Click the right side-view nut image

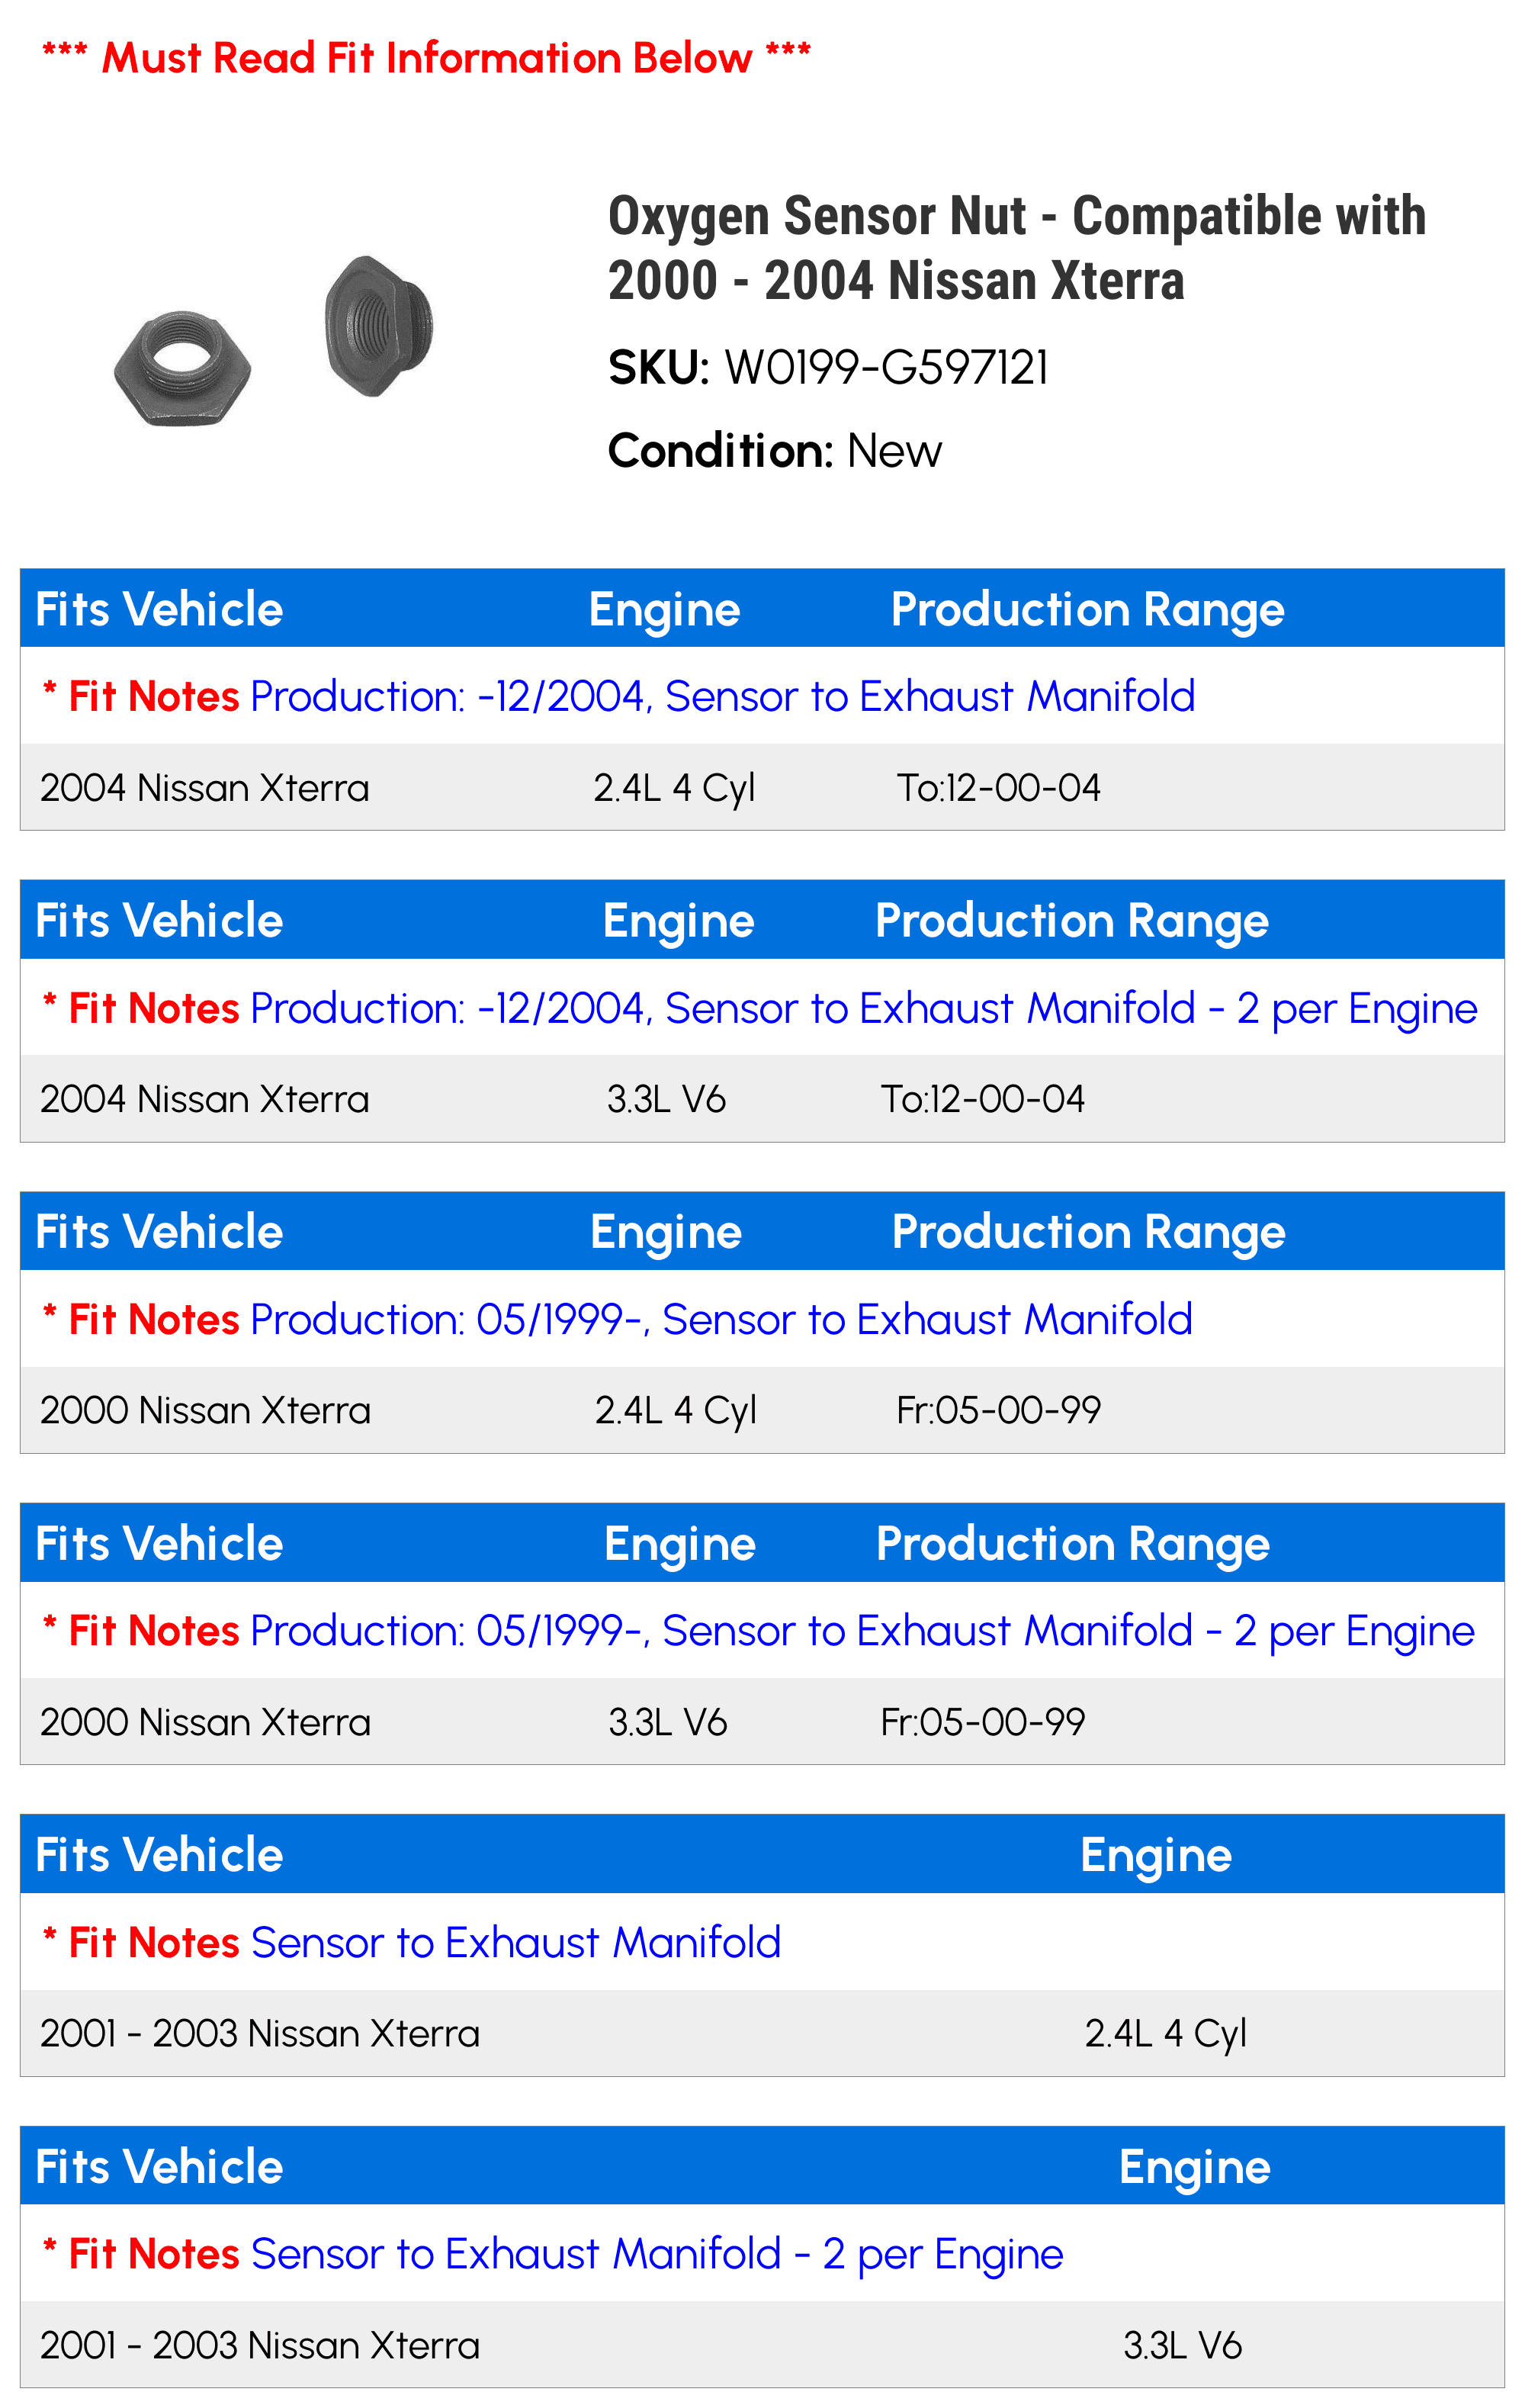pyautogui.click(x=378, y=326)
